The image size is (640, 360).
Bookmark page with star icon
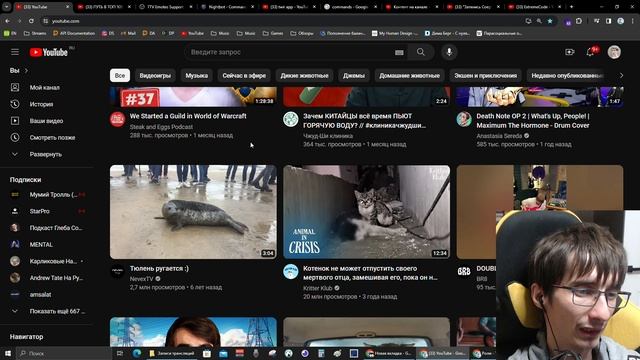point(550,21)
